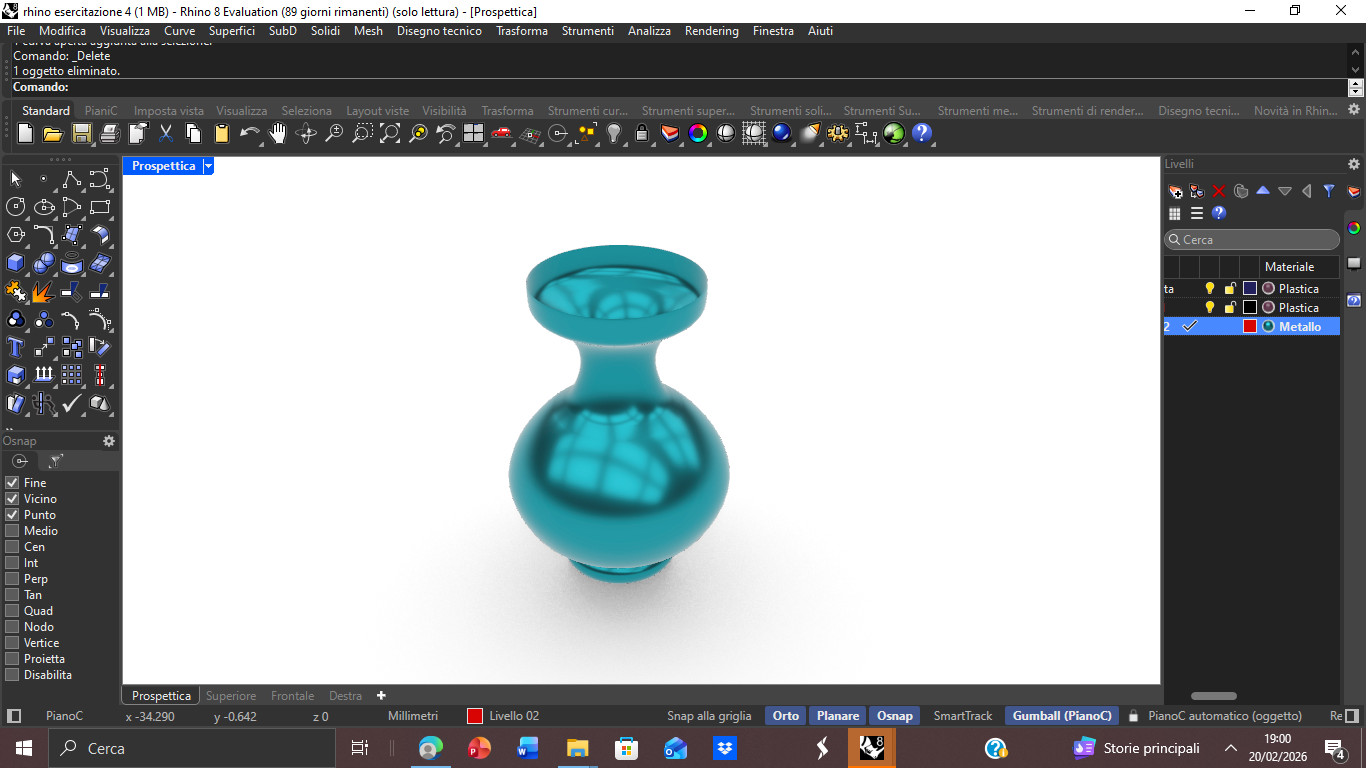Click the Circle drawing tool

(x=16, y=207)
